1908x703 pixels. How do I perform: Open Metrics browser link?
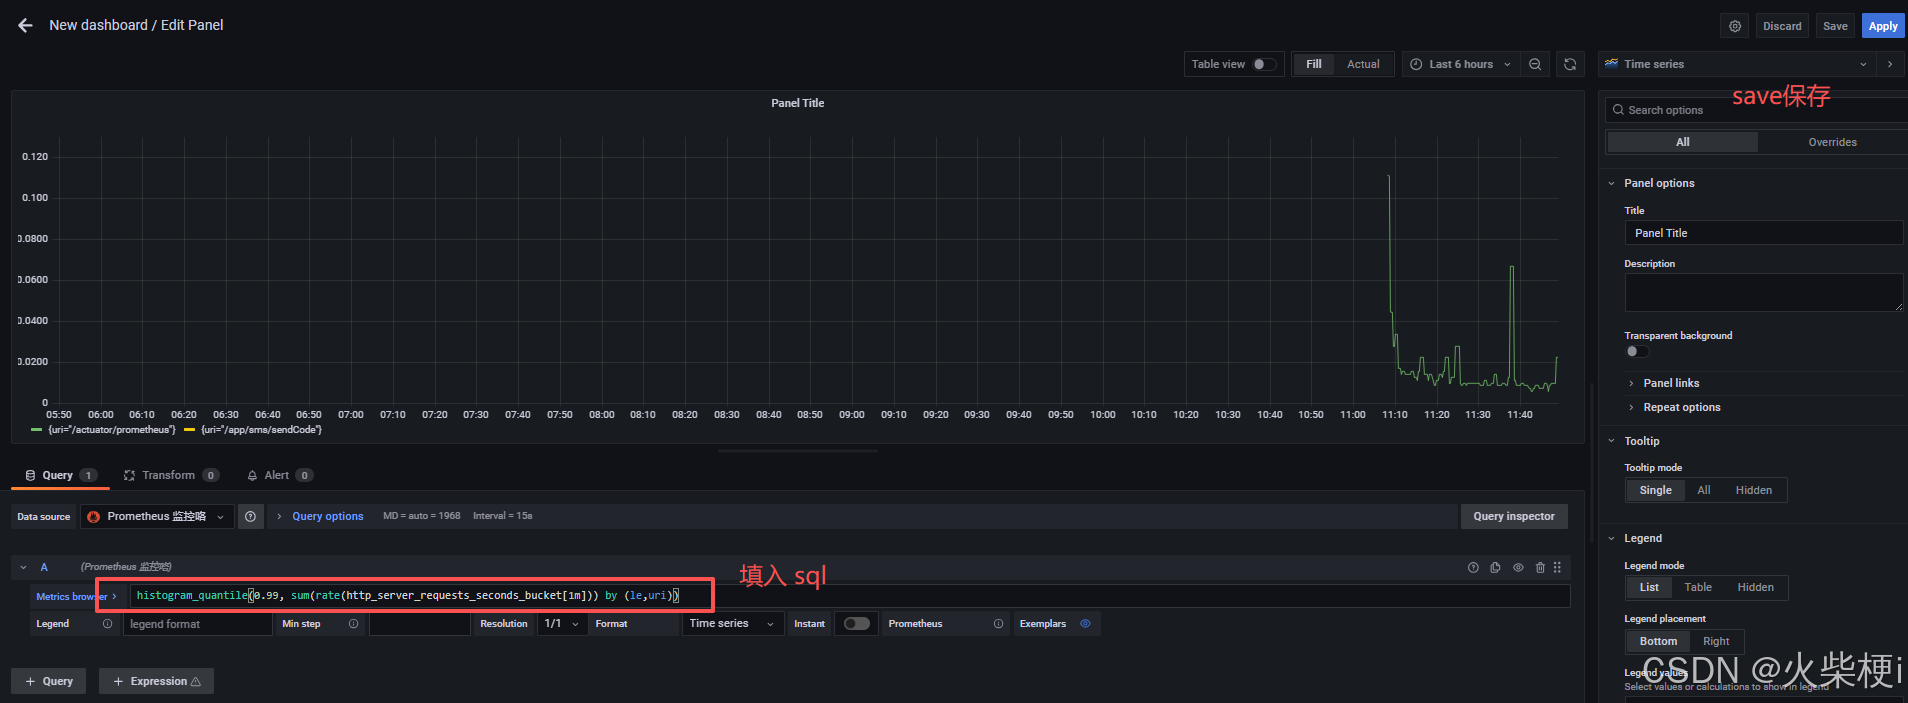(76, 596)
